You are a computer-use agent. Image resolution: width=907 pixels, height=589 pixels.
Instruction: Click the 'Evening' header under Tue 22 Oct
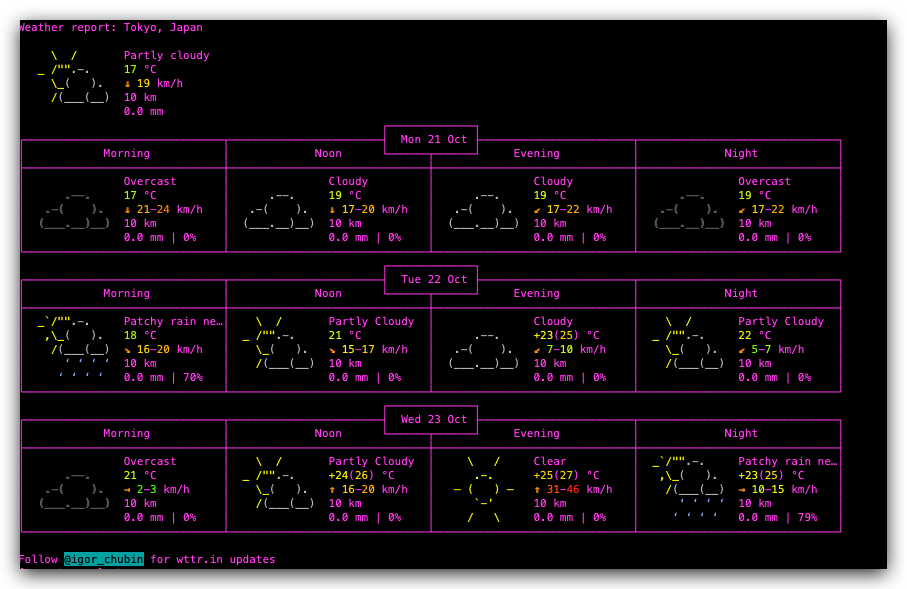click(x=536, y=293)
